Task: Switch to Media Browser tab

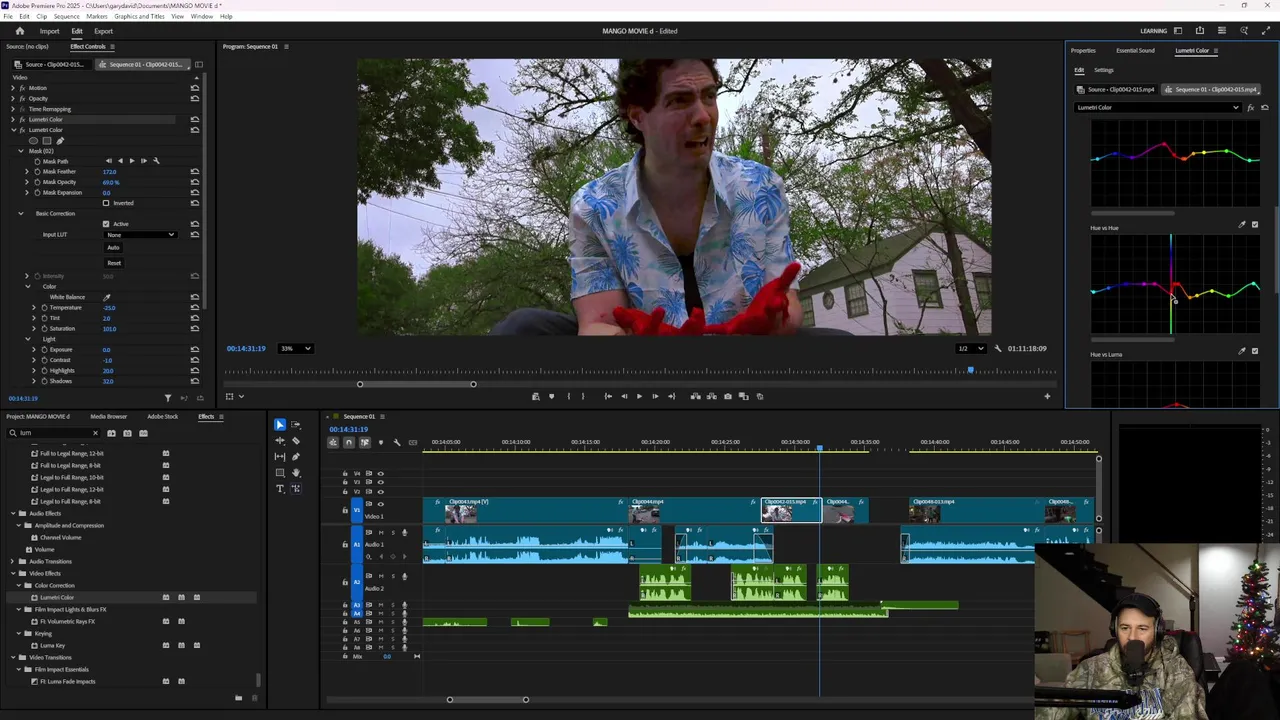Action: (x=109, y=416)
